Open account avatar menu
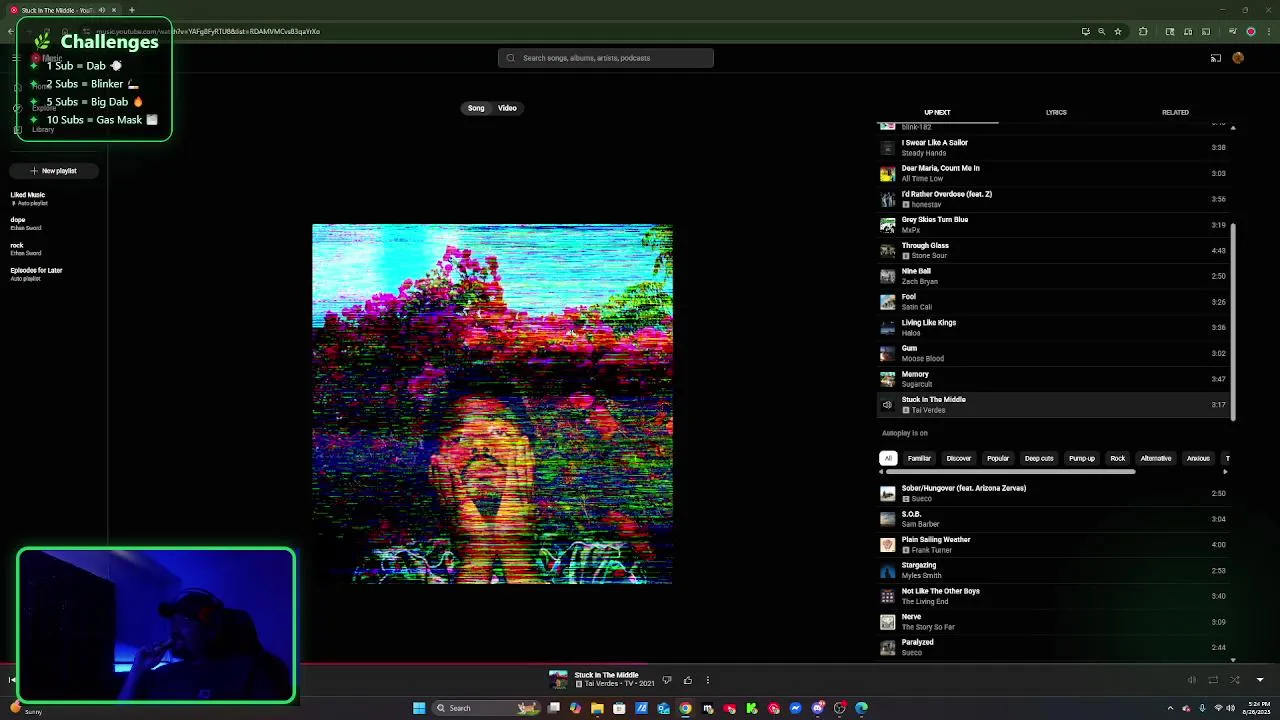1280x720 pixels. pyautogui.click(x=1238, y=58)
